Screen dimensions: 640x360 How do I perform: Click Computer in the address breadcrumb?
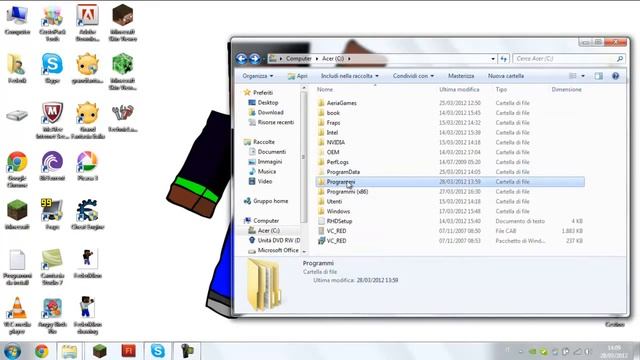coord(298,59)
